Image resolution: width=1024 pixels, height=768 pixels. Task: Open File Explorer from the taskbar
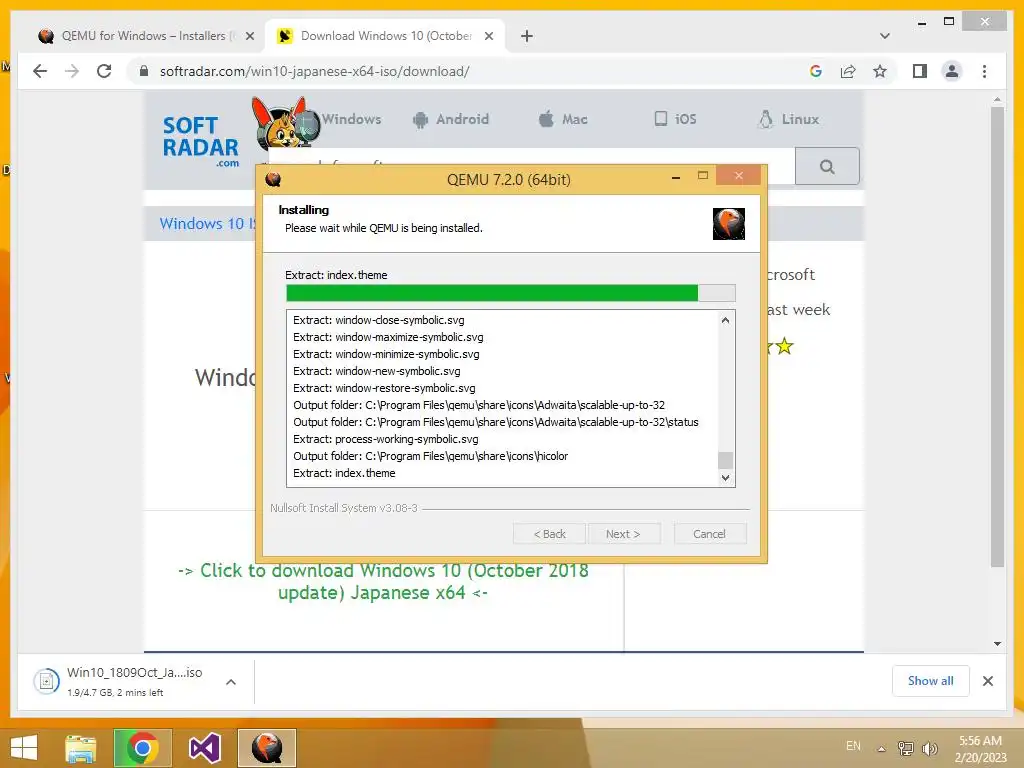81,748
